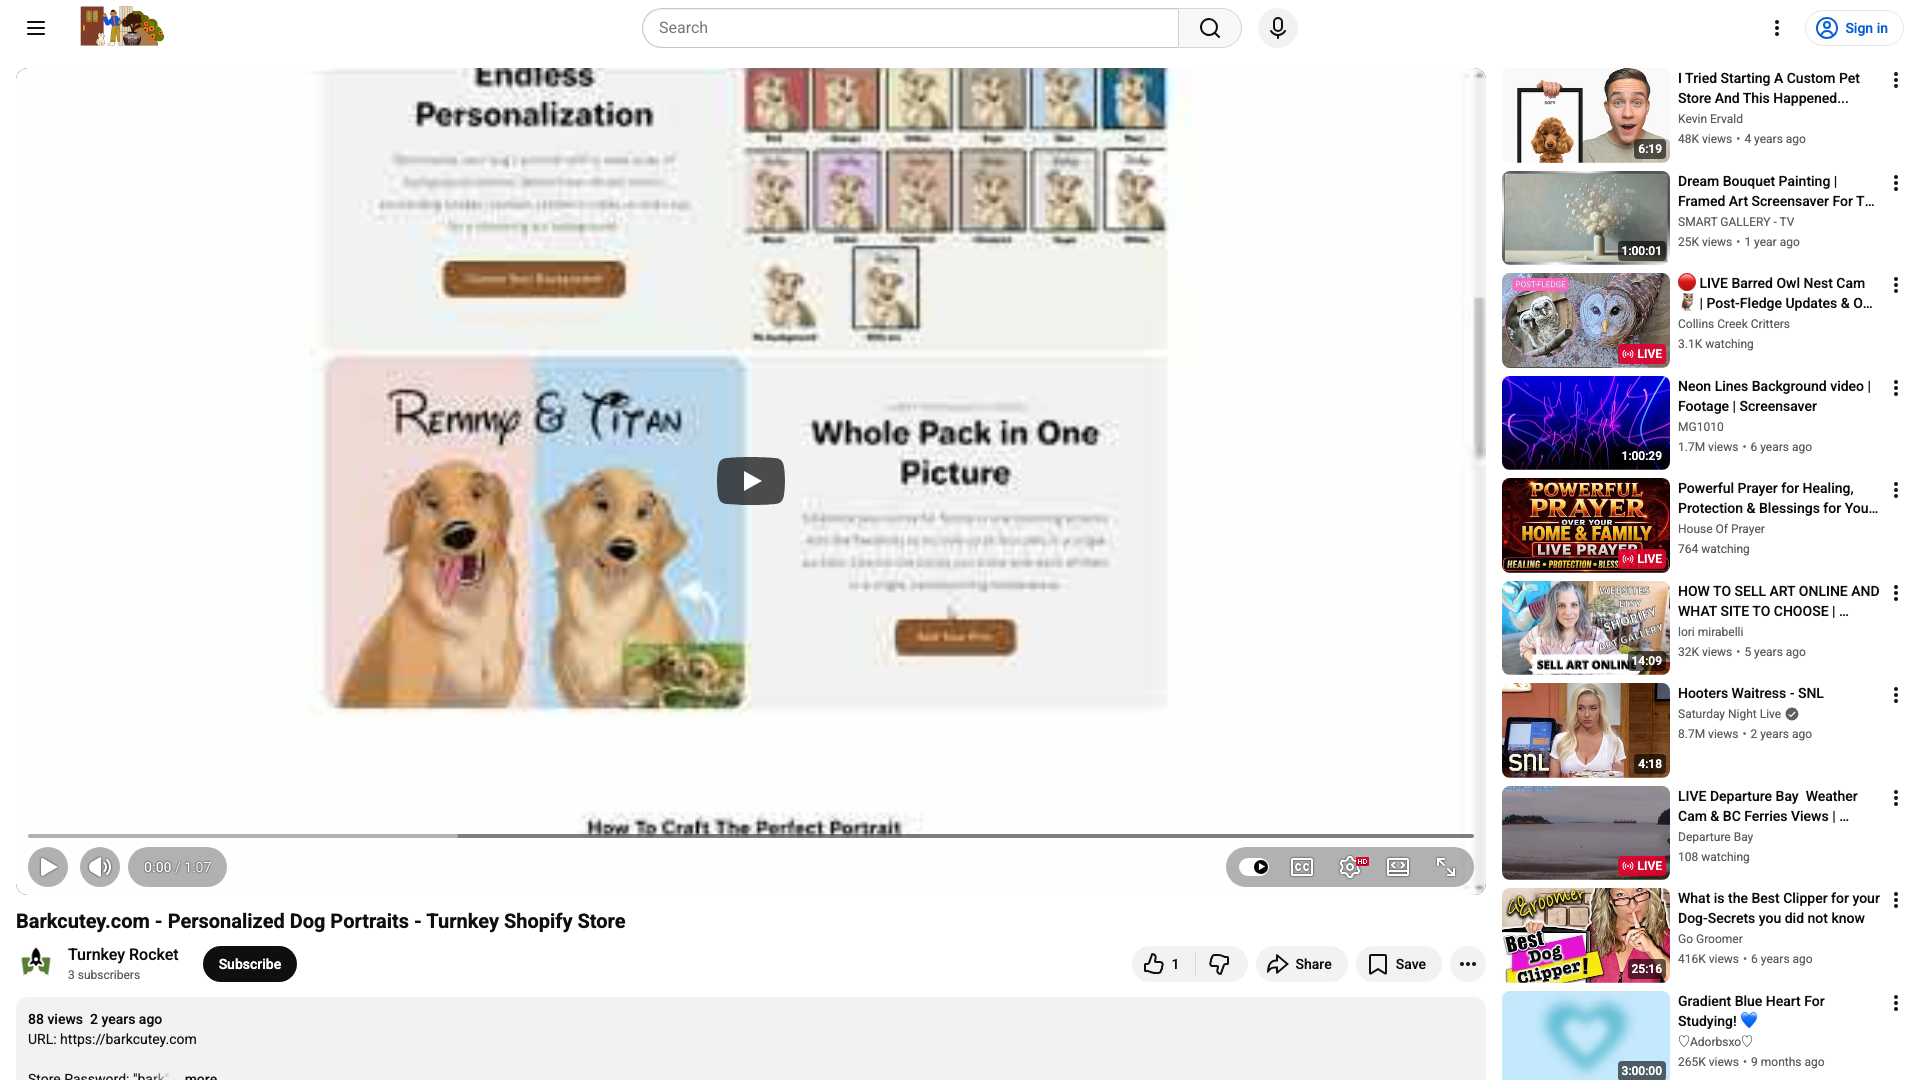Image resolution: width=1920 pixels, height=1080 pixels.
Task: Open the Gradient Blue Heart thumbnail
Action: tap(1586, 1036)
